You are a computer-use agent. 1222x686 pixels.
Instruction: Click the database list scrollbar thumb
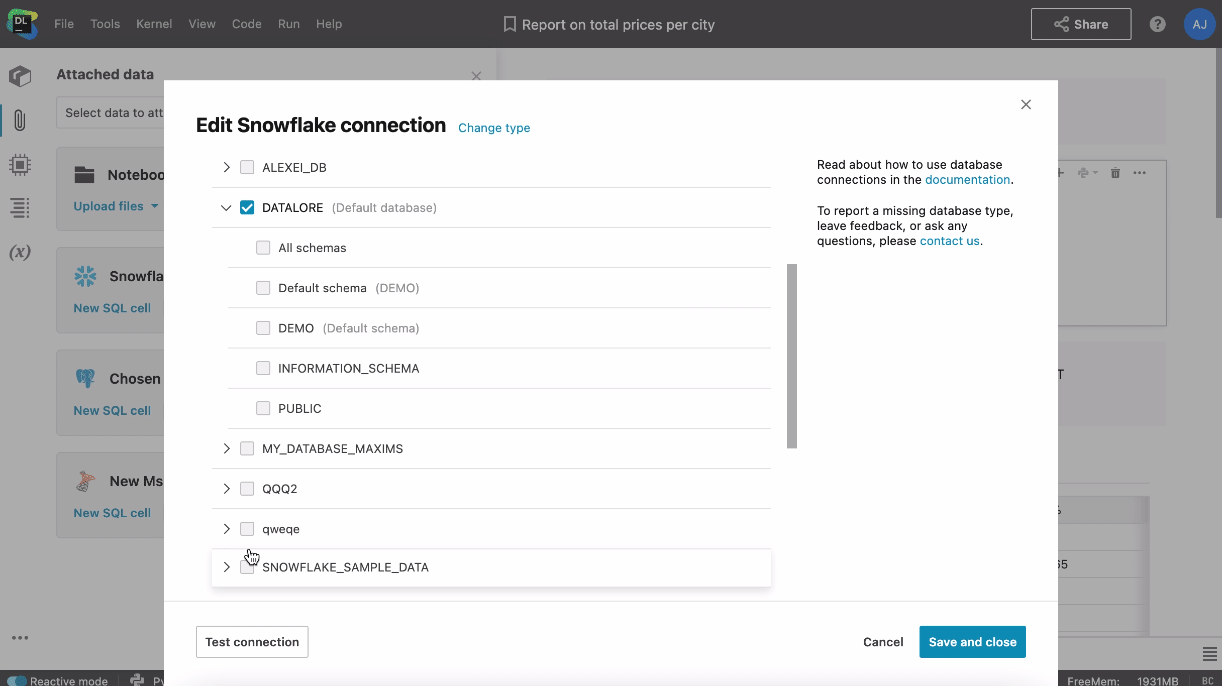[792, 356]
